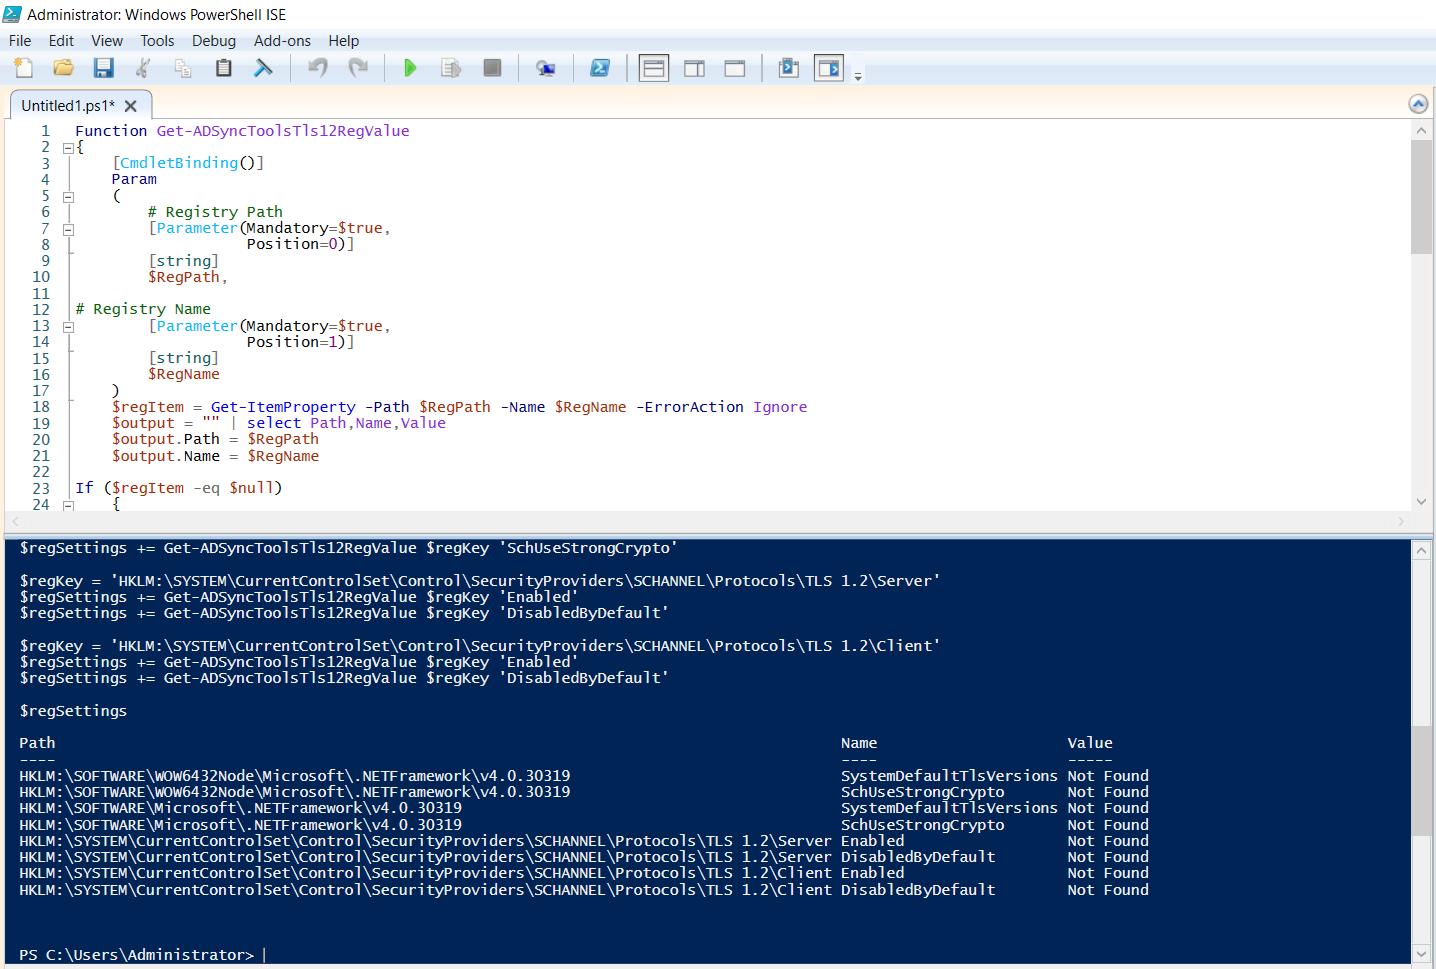The height and width of the screenshot is (969, 1436).
Task: Open New Remote PowerShell Tab icon
Action: click(545, 68)
